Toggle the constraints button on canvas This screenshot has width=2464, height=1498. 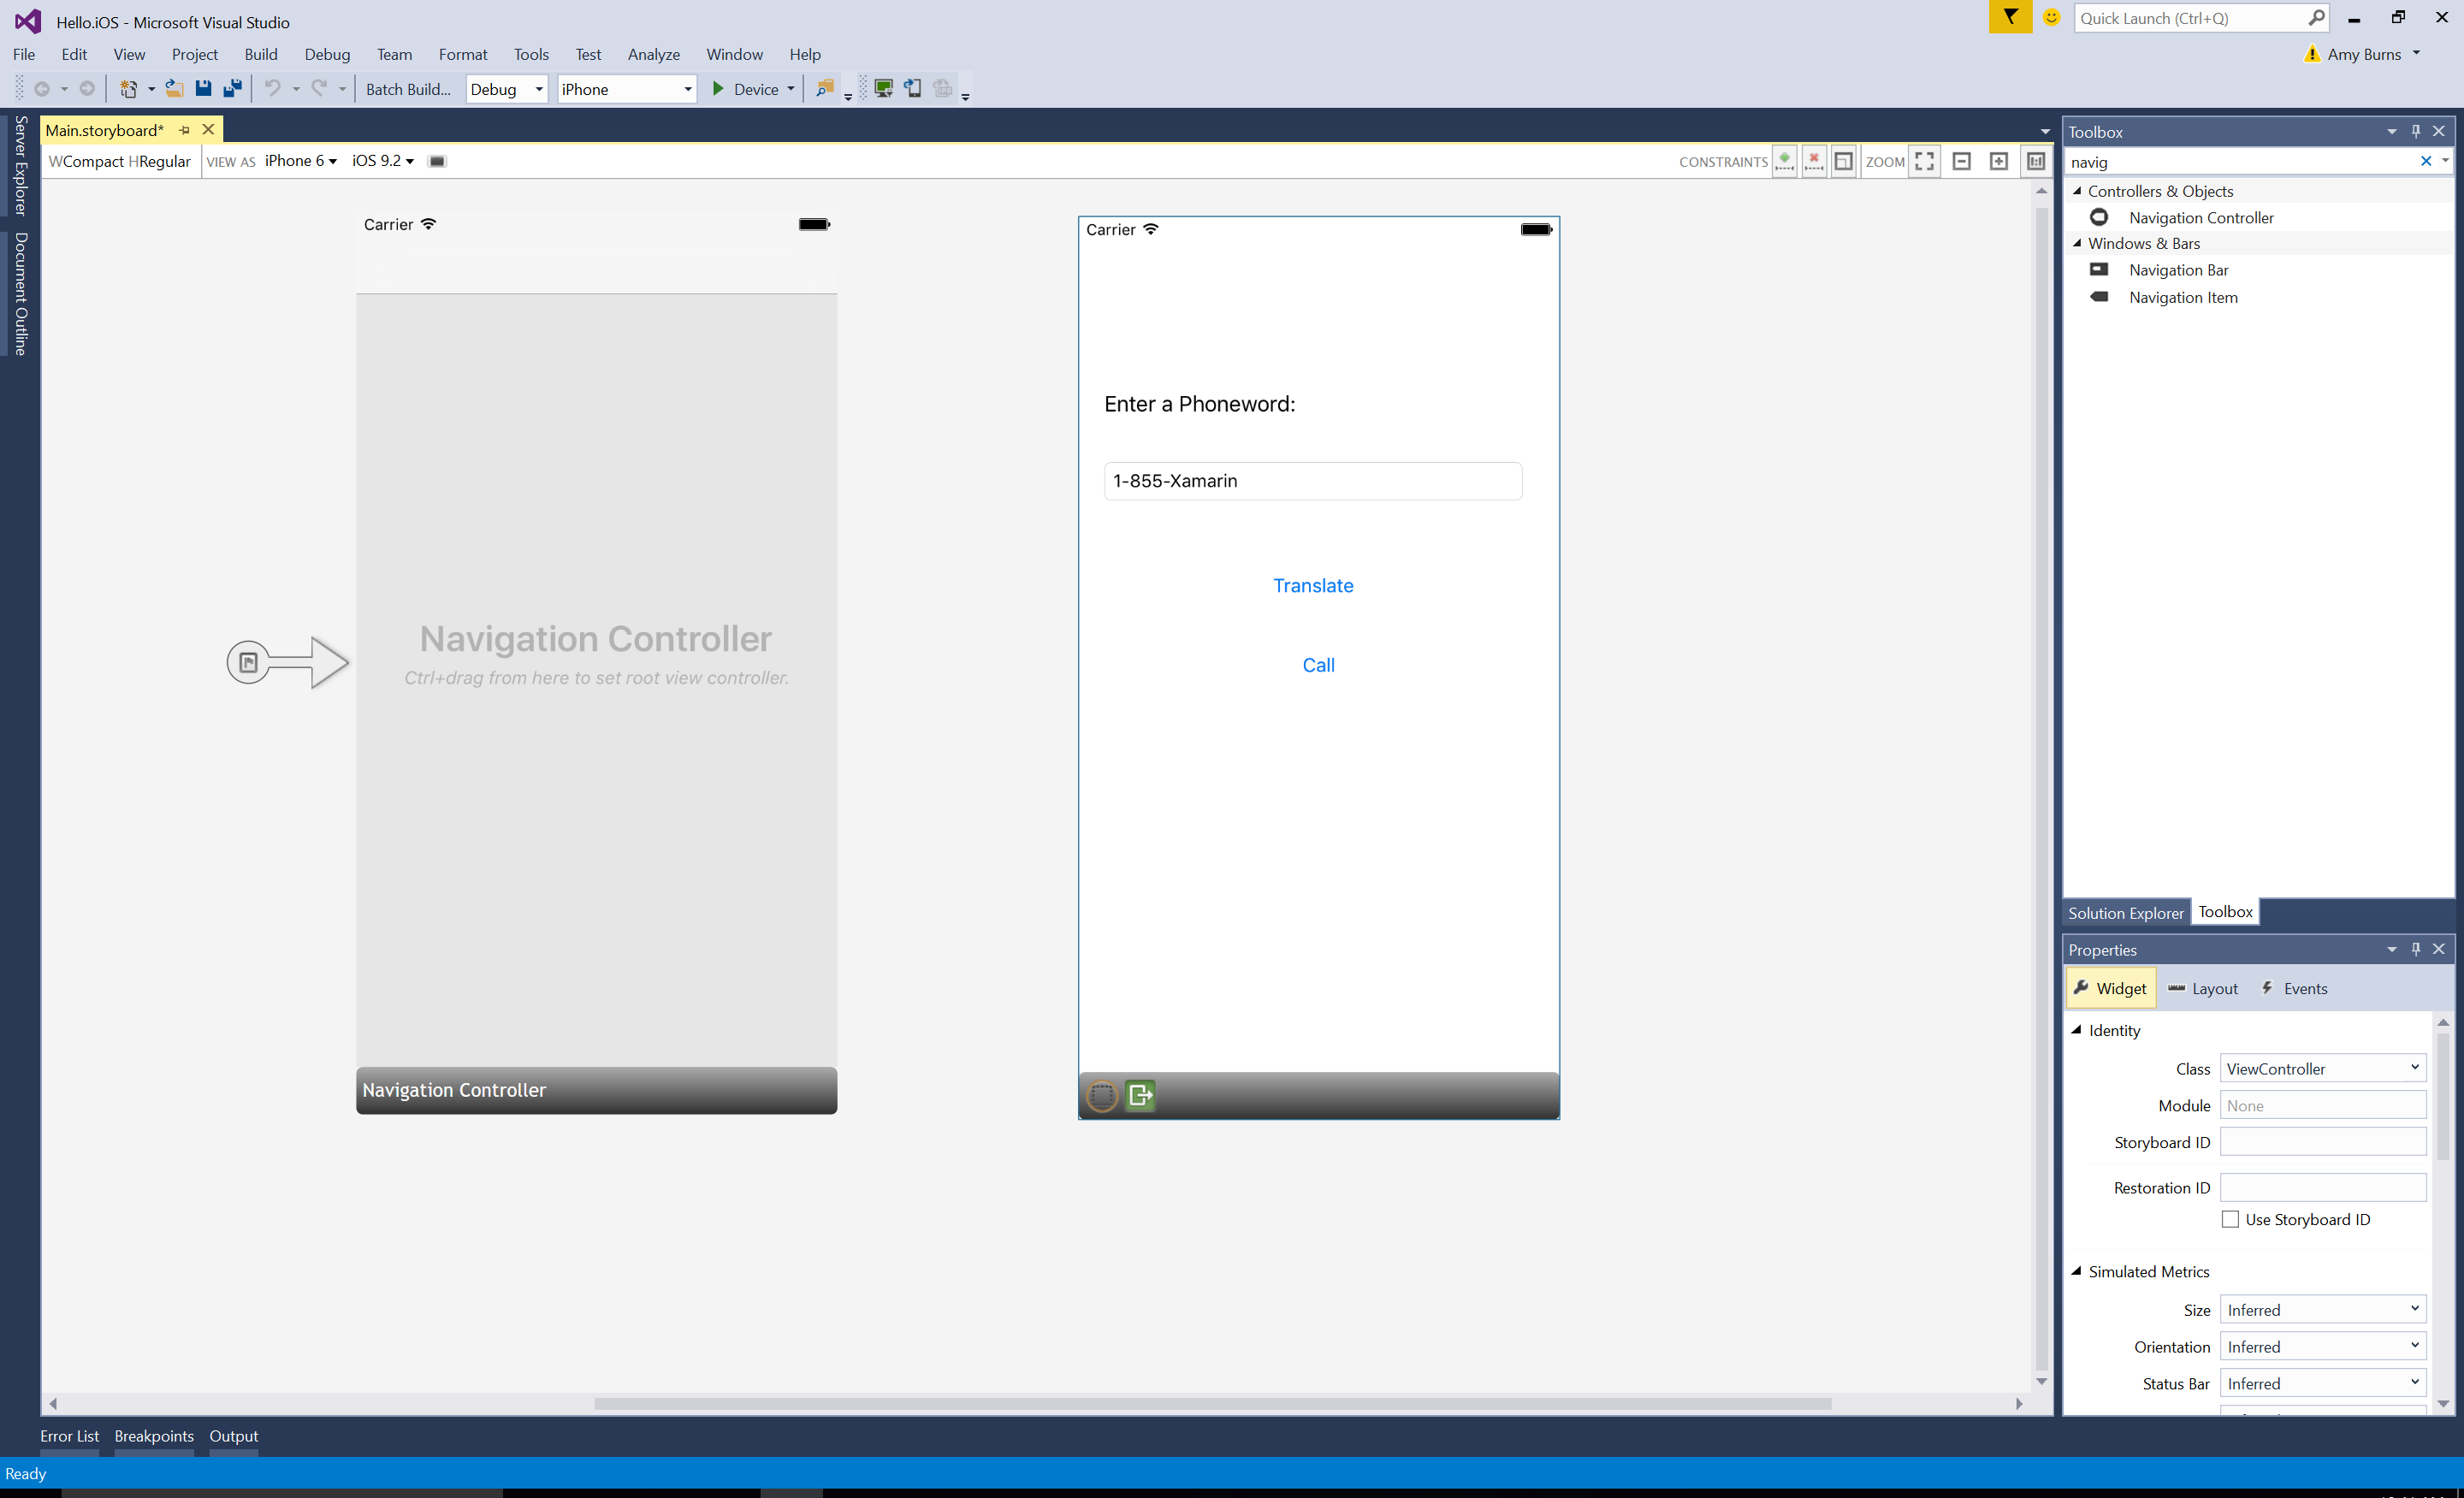click(1843, 160)
